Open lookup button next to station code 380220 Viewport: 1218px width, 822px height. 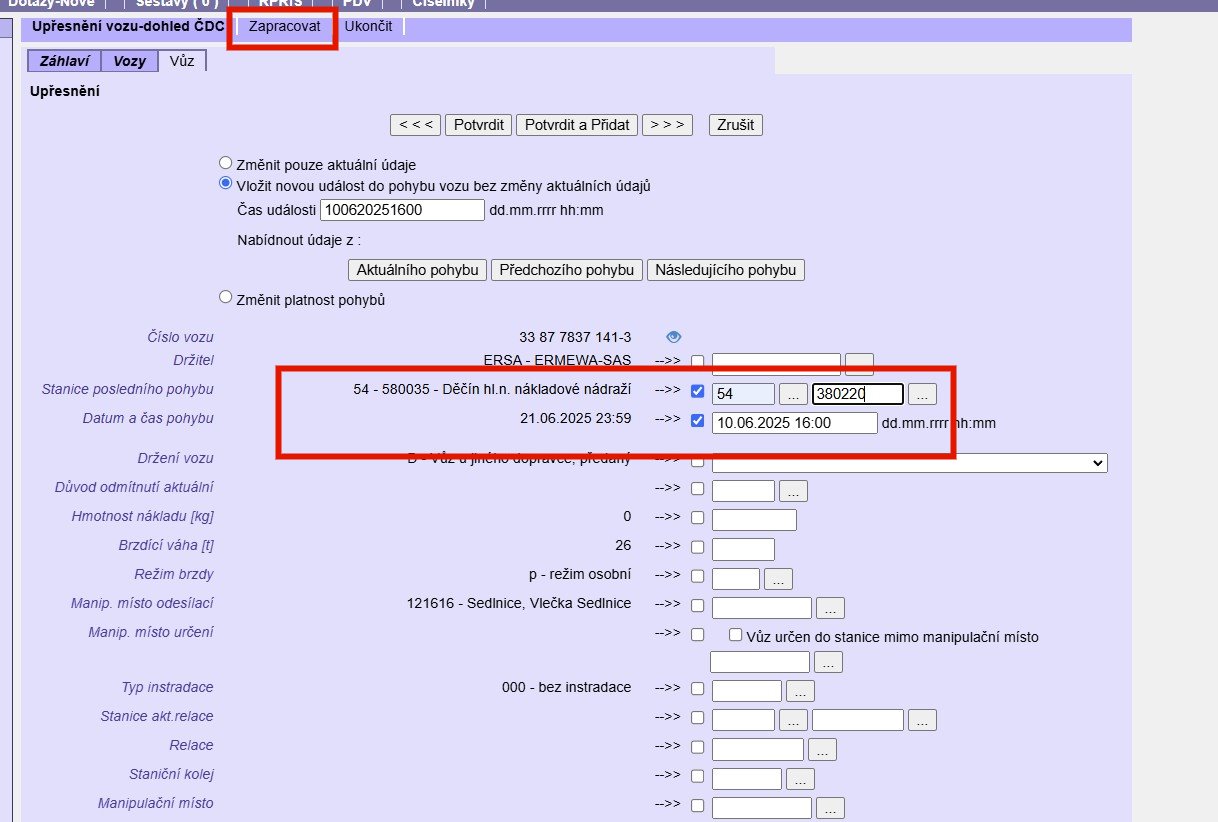(922, 394)
